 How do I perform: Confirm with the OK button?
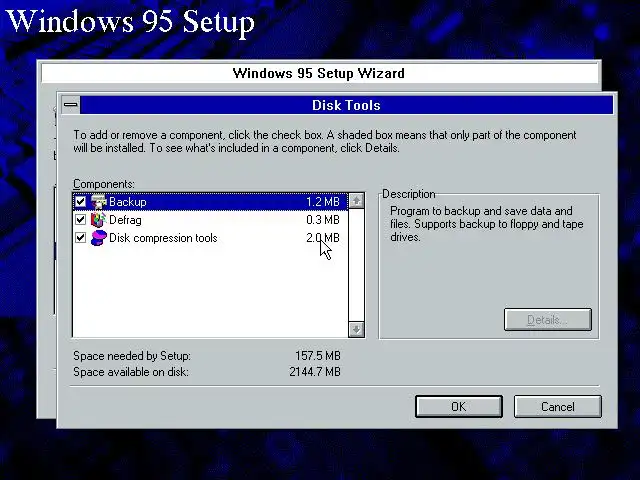pos(458,407)
